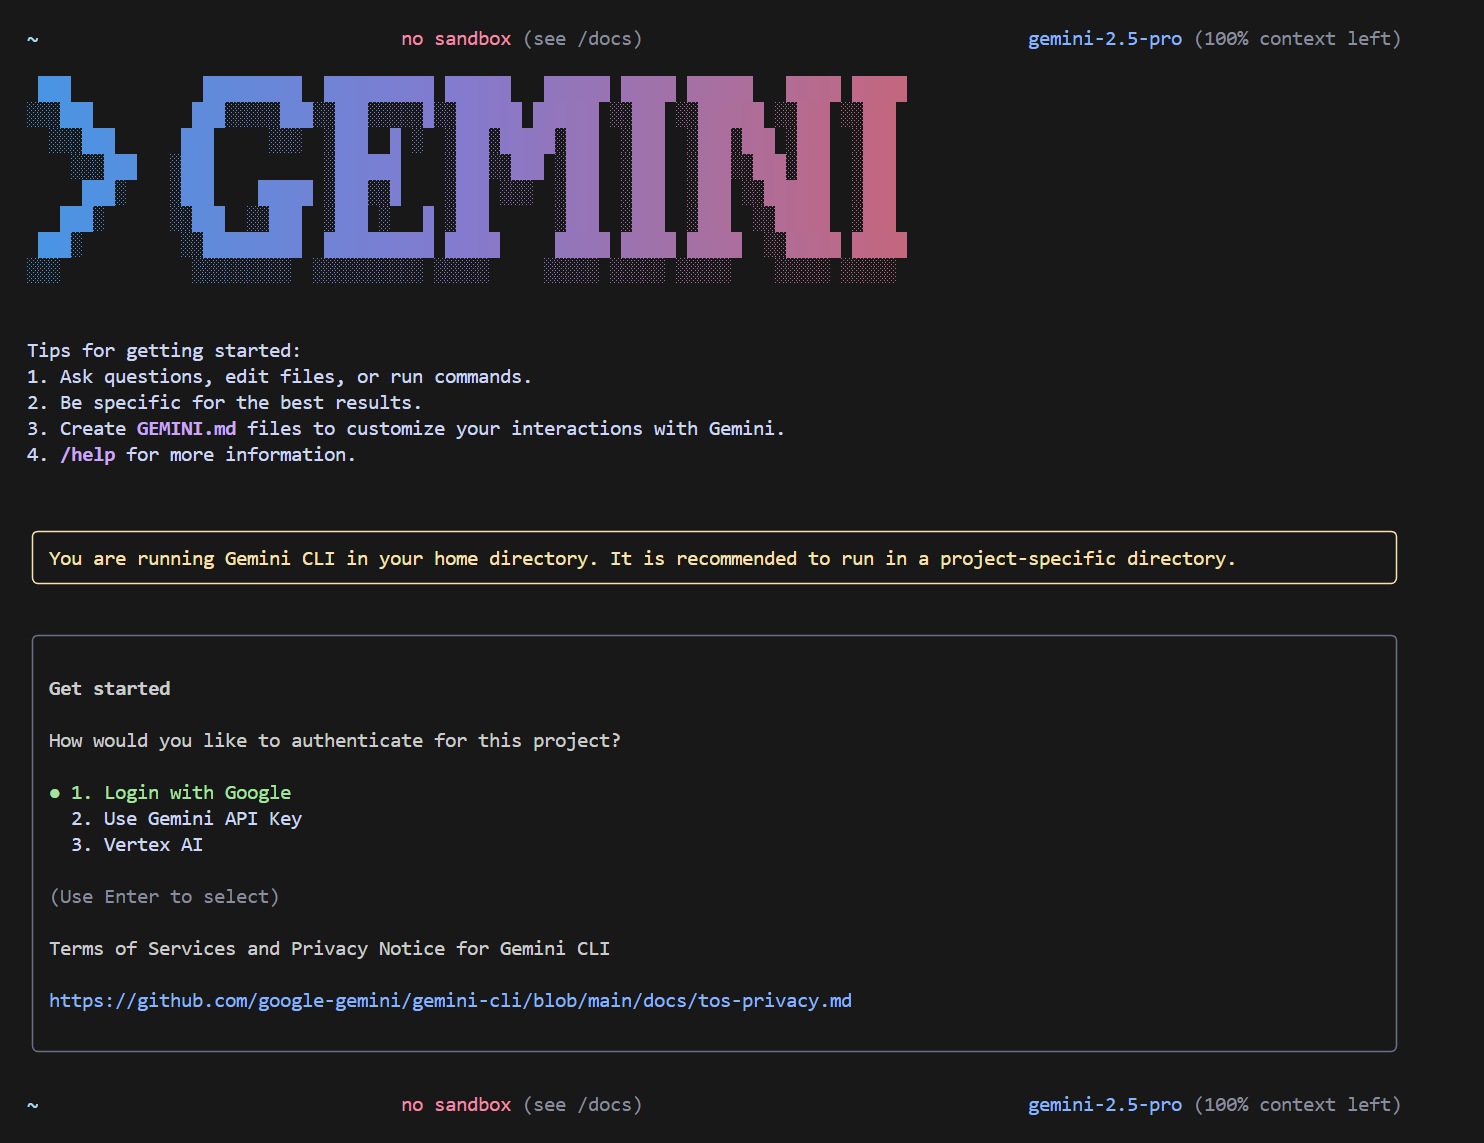Image resolution: width=1484 pixels, height=1143 pixels.
Task: Click the blue arrow chevron in logo
Action: pos(82,170)
